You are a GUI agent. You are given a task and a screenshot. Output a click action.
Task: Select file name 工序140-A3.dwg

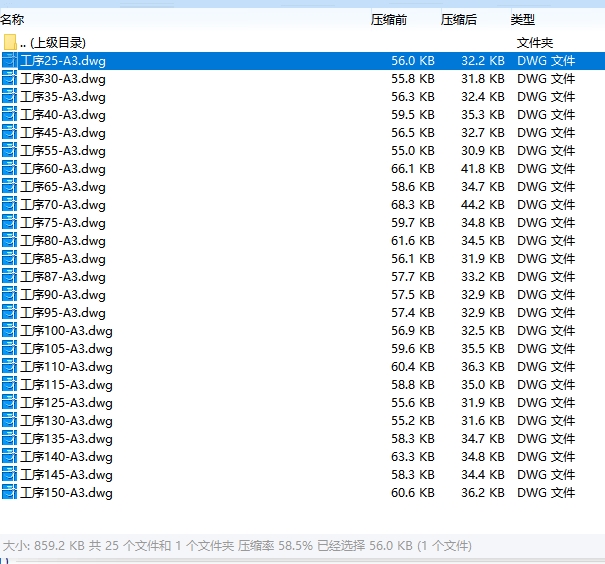66,457
